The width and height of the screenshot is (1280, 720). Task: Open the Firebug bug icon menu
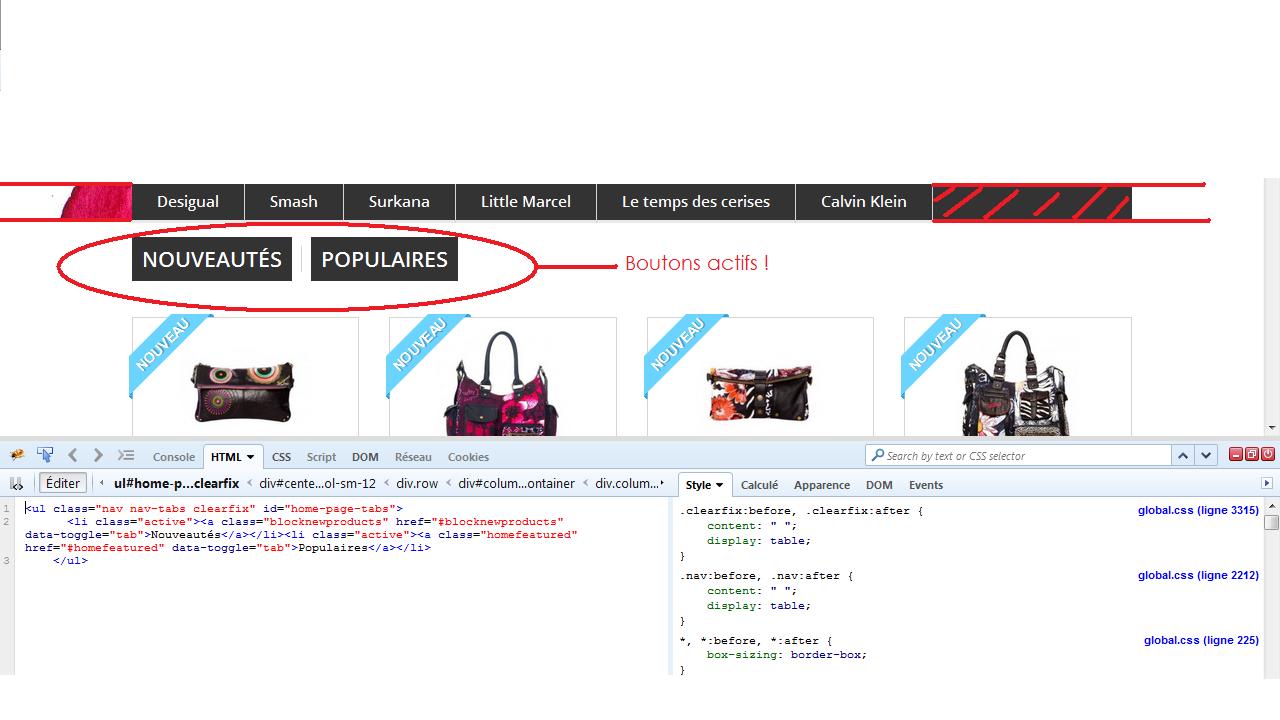click(18, 455)
